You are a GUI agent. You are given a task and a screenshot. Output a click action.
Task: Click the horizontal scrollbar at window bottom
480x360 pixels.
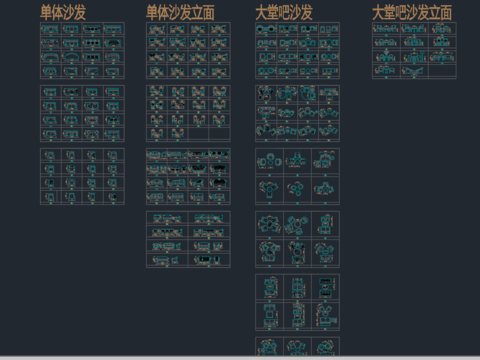[240, 358]
